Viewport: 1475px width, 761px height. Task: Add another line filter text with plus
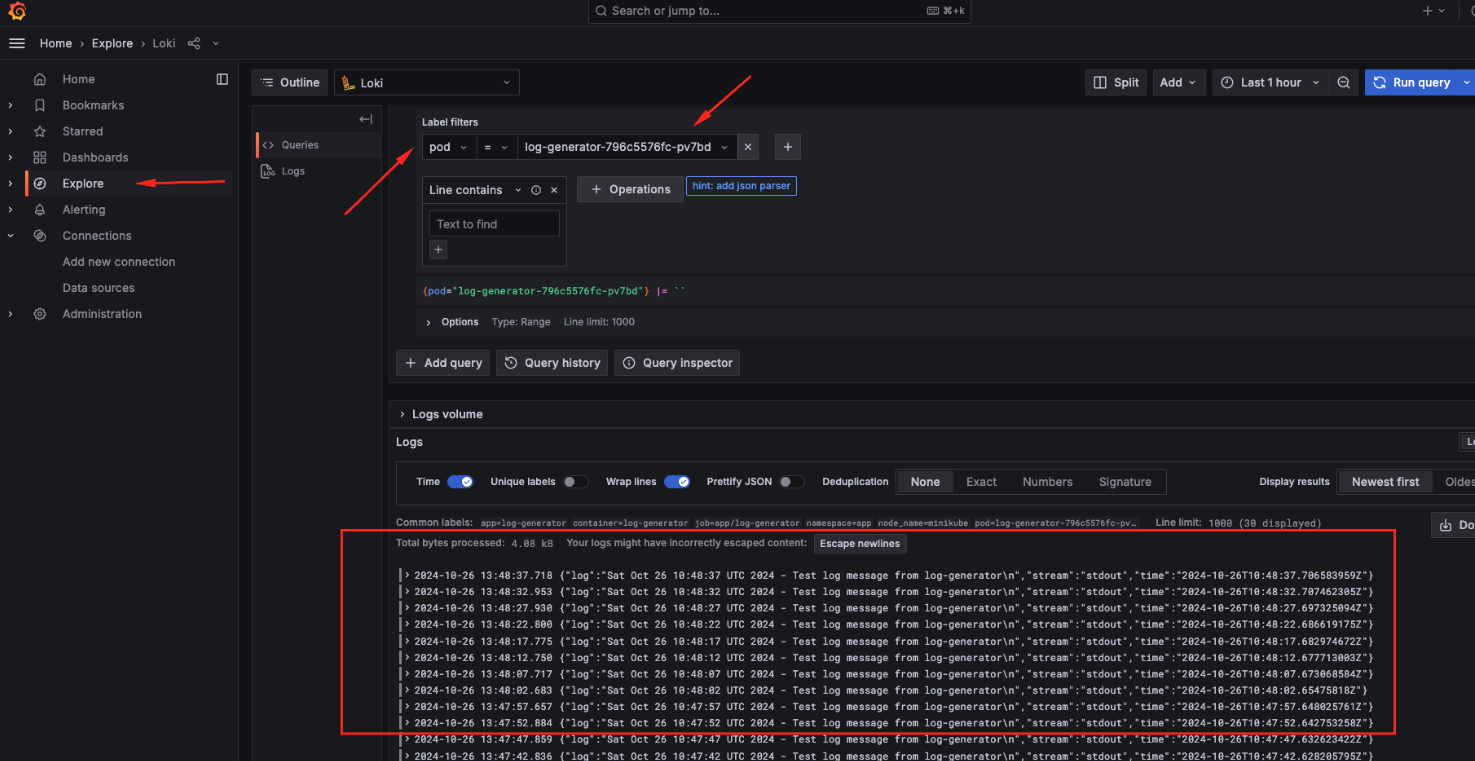[x=438, y=250]
